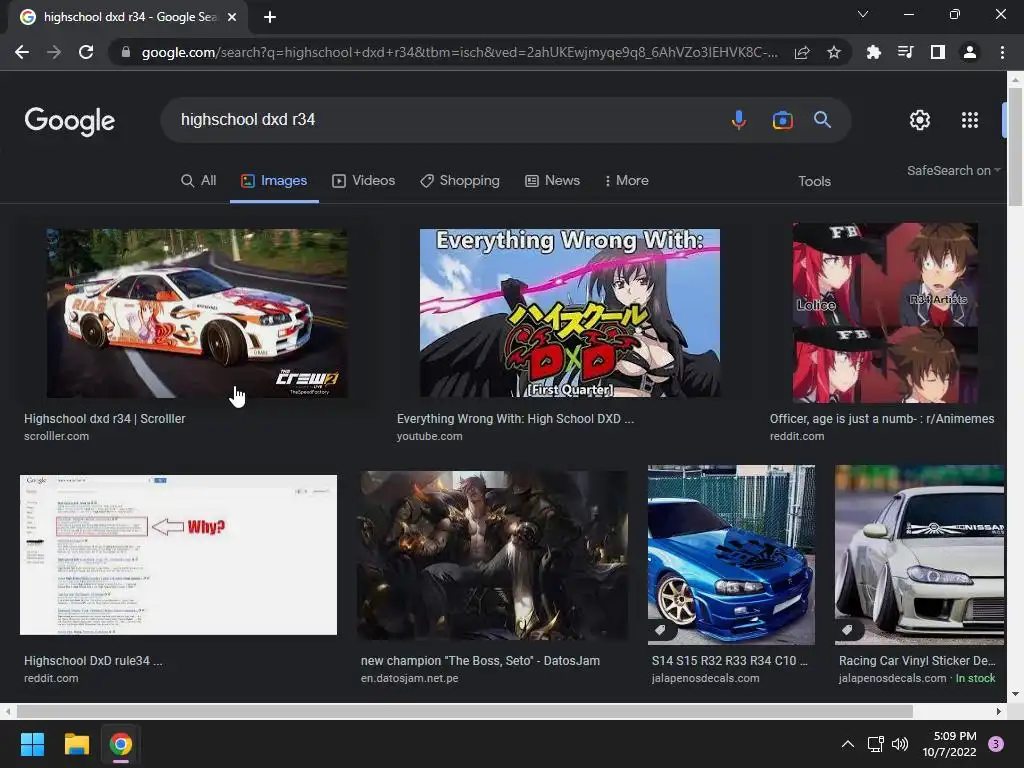The height and width of the screenshot is (768, 1024).
Task: Open File Explorer from taskbar
Action: click(x=76, y=744)
